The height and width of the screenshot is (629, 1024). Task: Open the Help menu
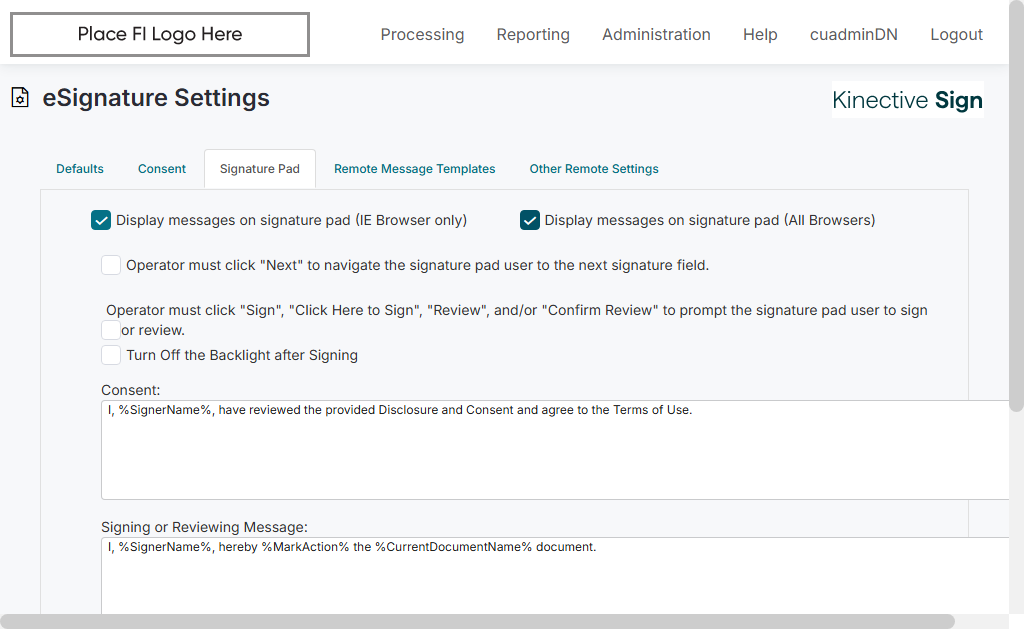coord(760,35)
